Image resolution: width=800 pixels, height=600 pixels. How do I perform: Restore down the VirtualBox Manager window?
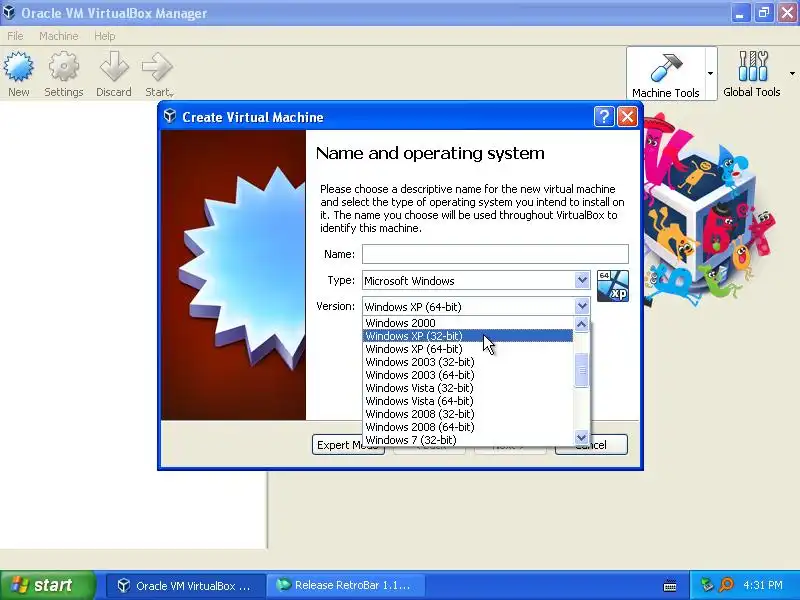pyautogui.click(x=764, y=13)
